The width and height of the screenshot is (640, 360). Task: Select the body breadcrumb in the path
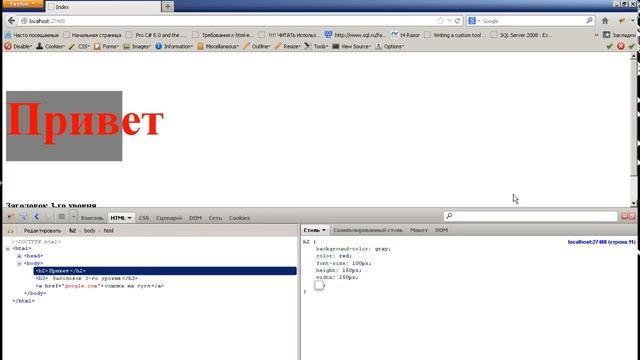(89, 231)
